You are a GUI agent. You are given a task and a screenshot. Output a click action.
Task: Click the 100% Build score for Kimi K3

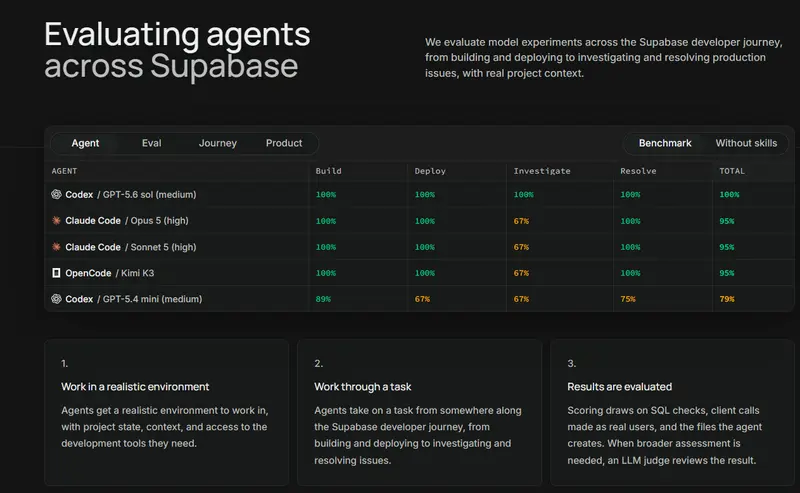326,273
